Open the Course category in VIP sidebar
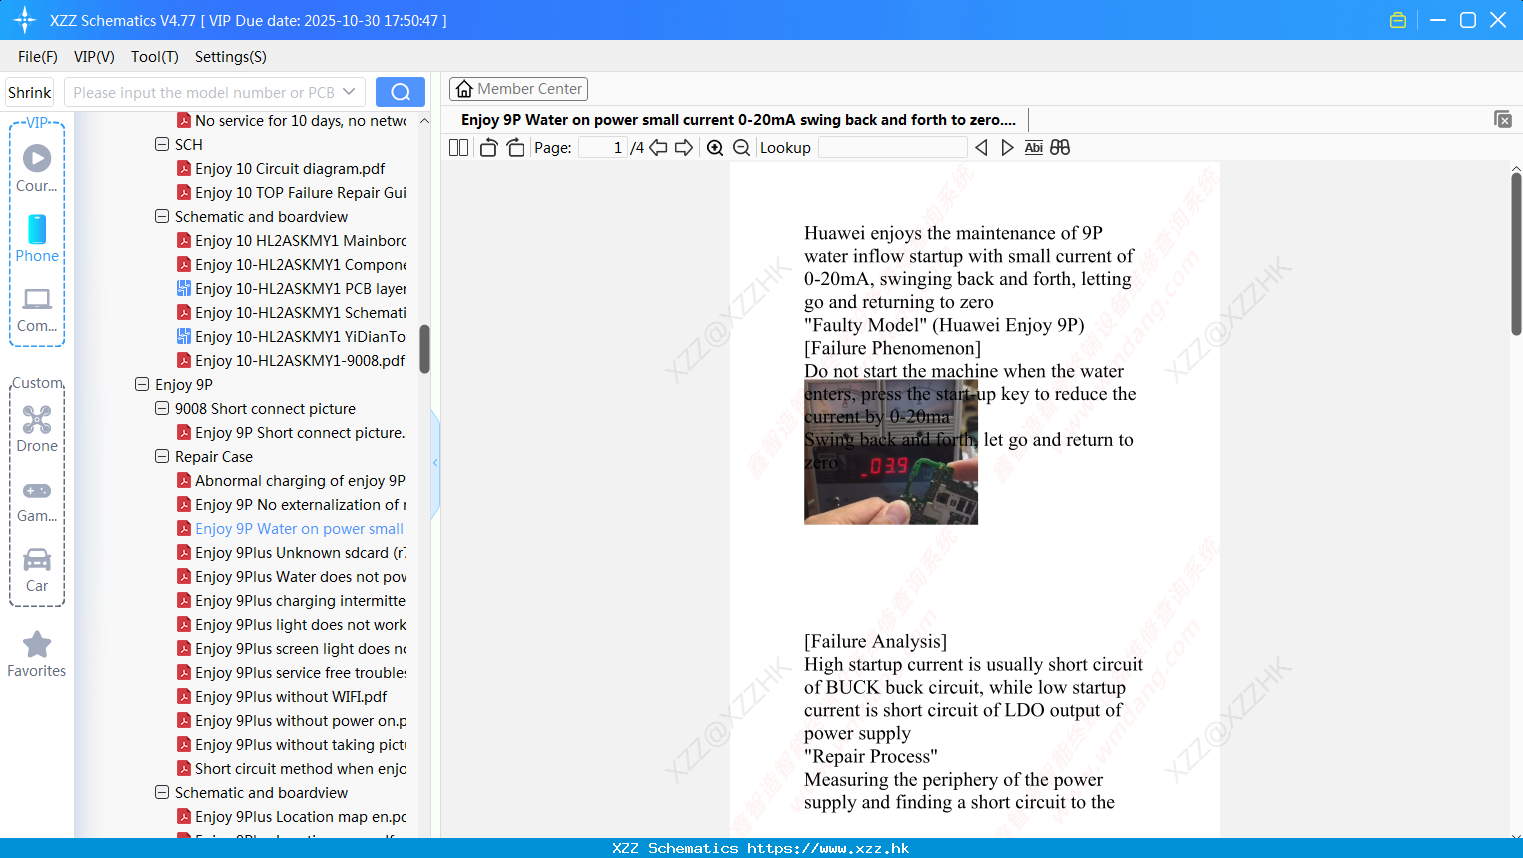The width and height of the screenshot is (1523, 858). click(x=37, y=168)
